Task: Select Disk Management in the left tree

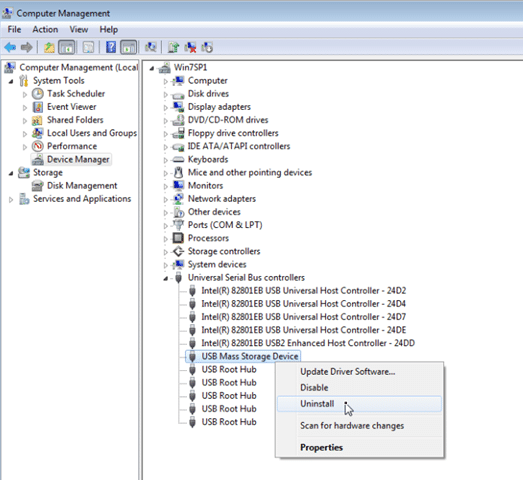Action: click(82, 185)
